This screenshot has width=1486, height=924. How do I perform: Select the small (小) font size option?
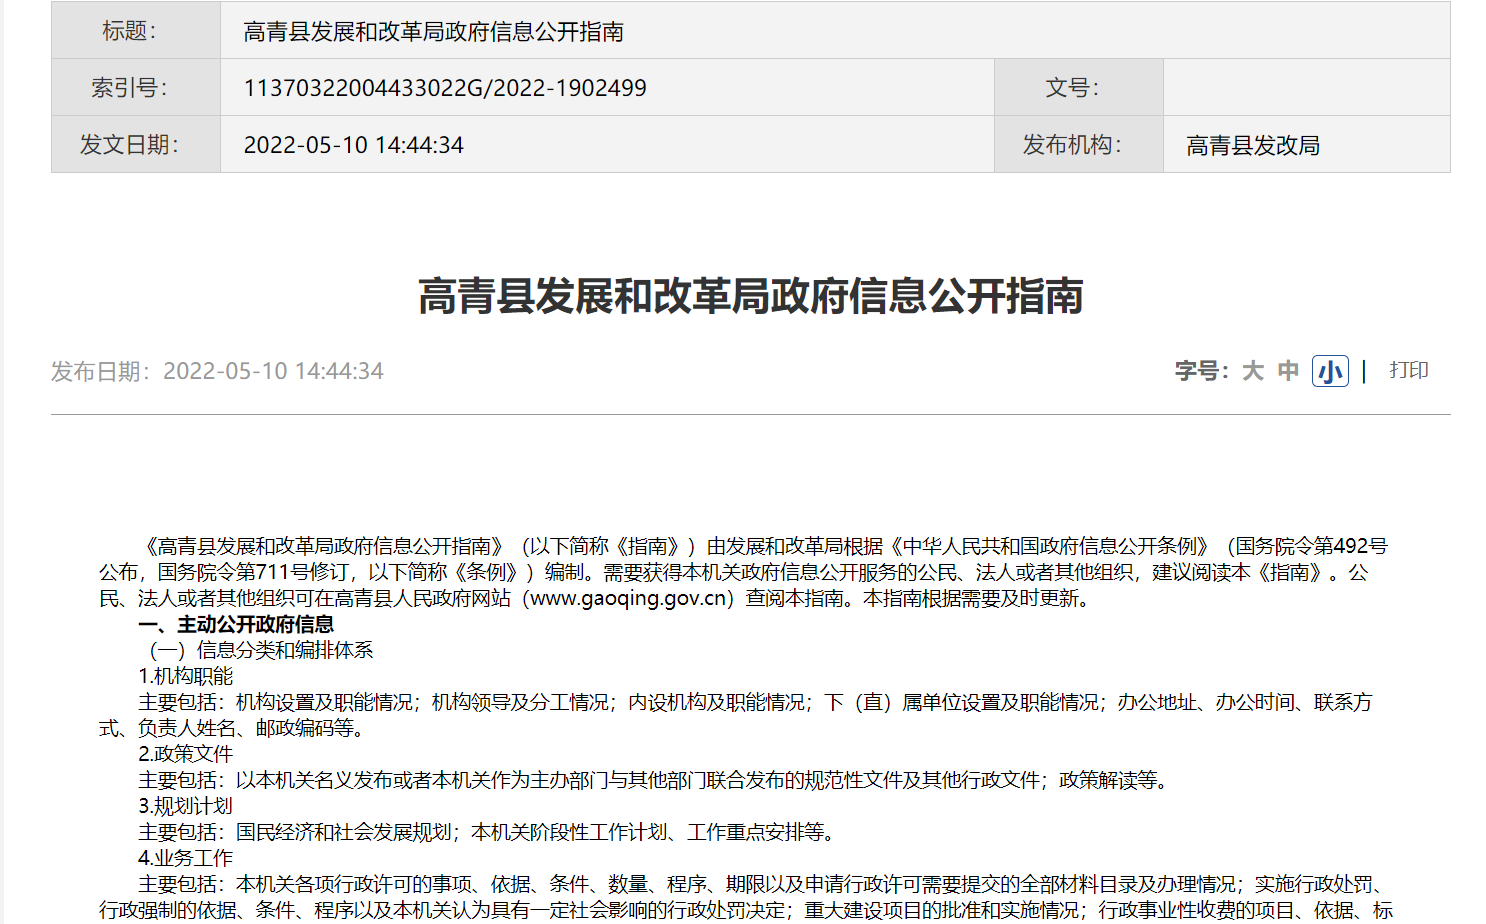tap(1329, 372)
